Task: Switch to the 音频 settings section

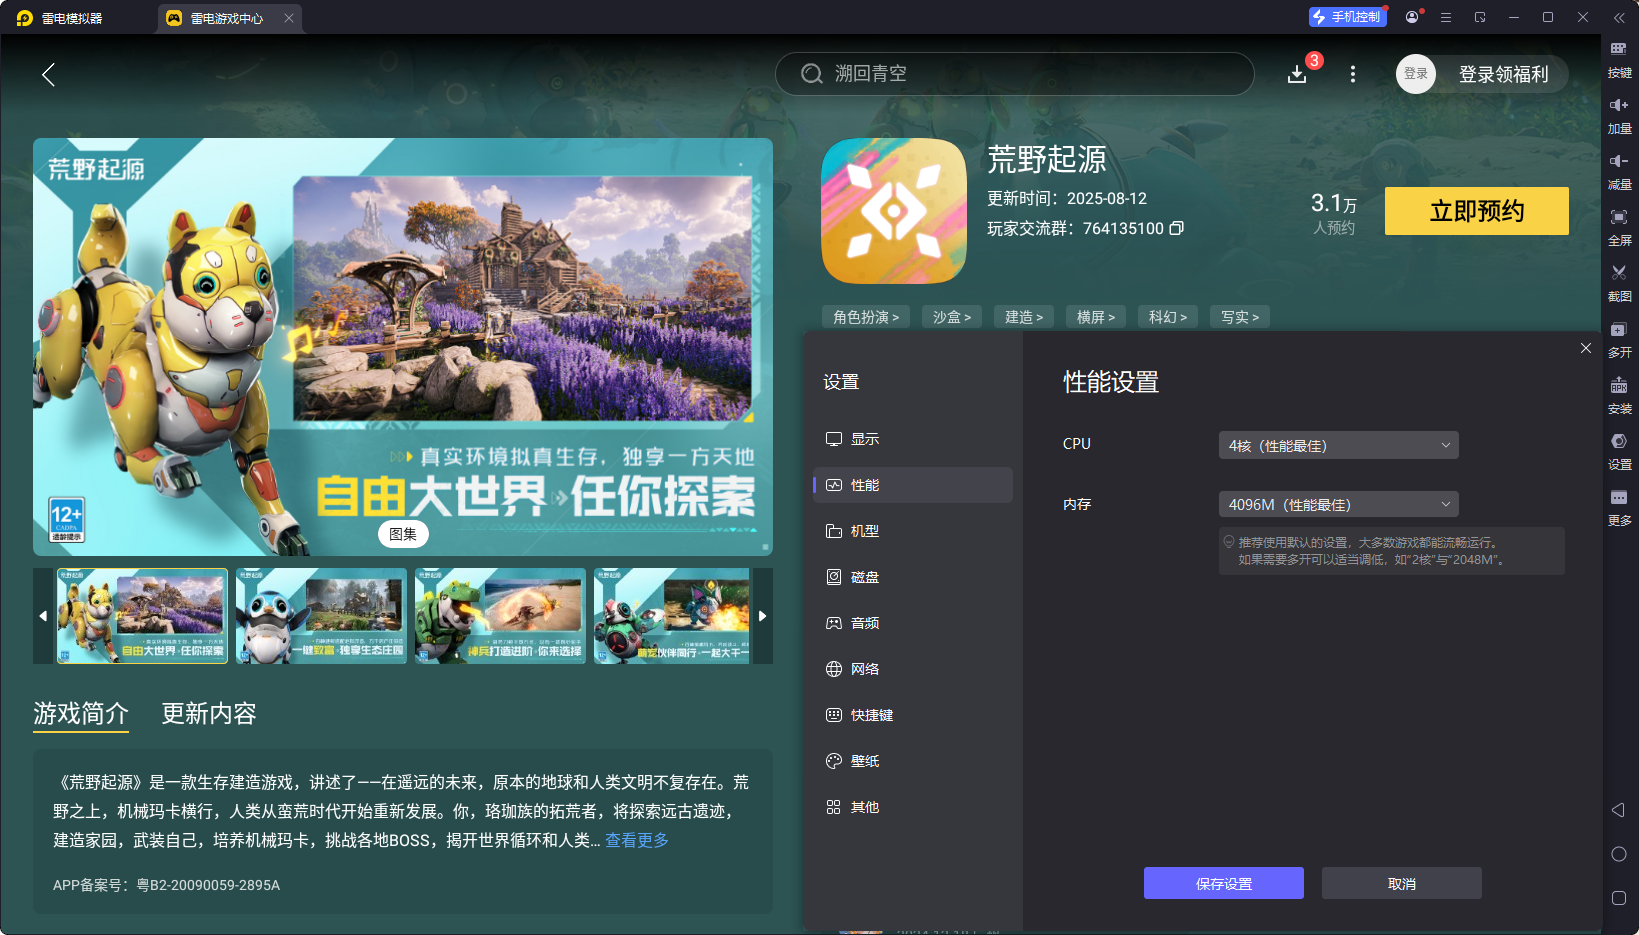Action: coord(865,622)
